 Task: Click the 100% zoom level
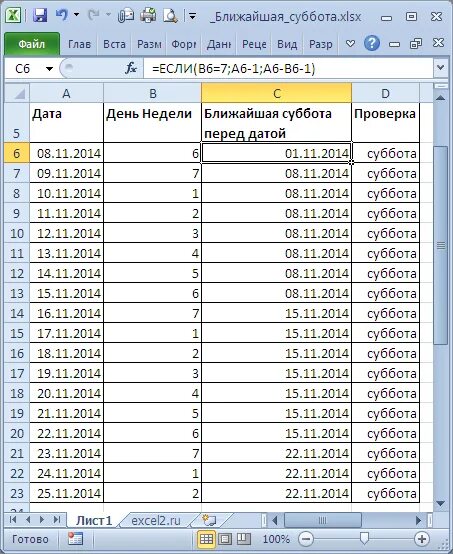pos(276,540)
